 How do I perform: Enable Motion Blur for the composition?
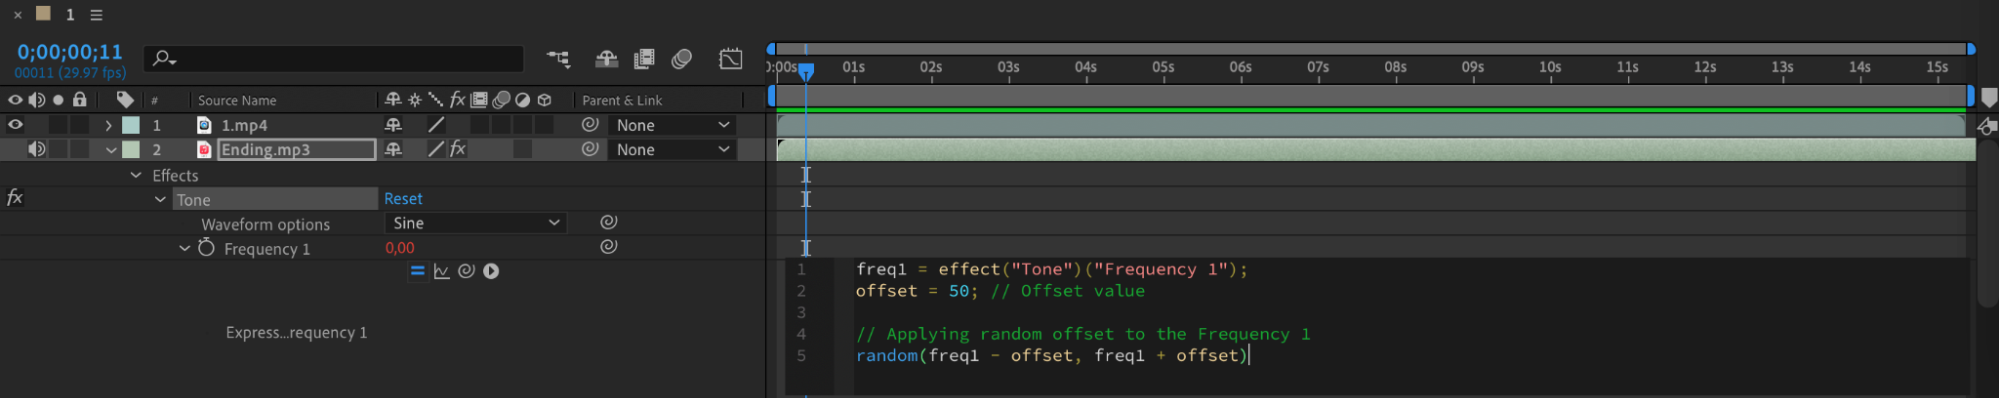tap(682, 59)
